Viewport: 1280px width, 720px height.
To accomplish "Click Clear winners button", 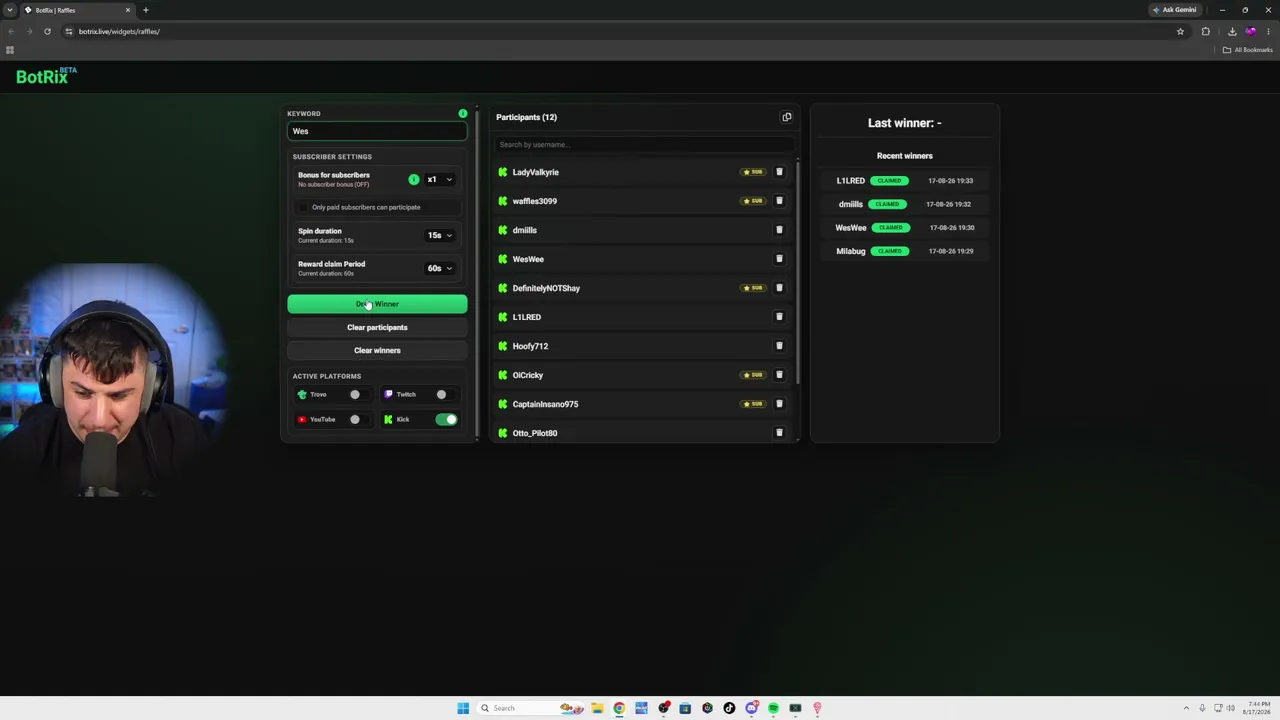I will (377, 350).
